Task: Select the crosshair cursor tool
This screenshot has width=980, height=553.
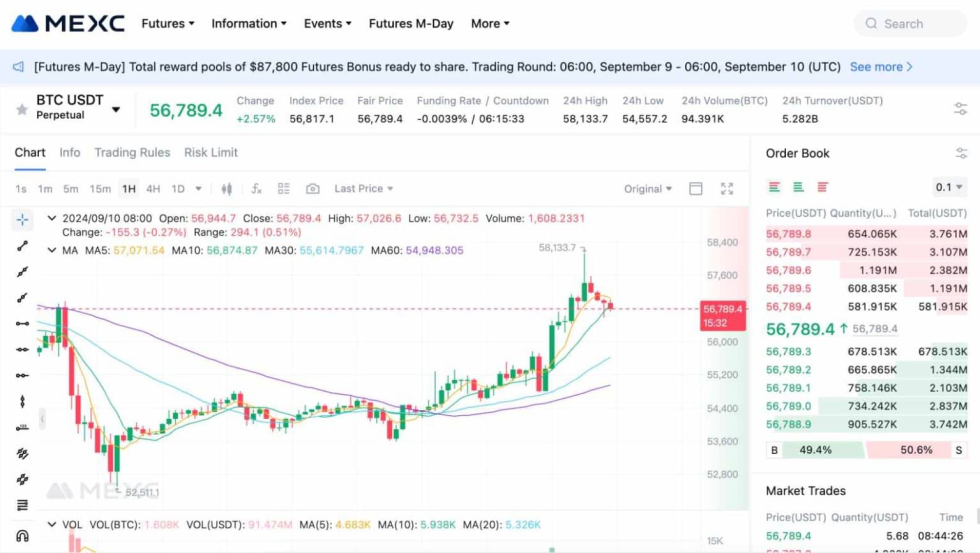Action: coord(22,220)
